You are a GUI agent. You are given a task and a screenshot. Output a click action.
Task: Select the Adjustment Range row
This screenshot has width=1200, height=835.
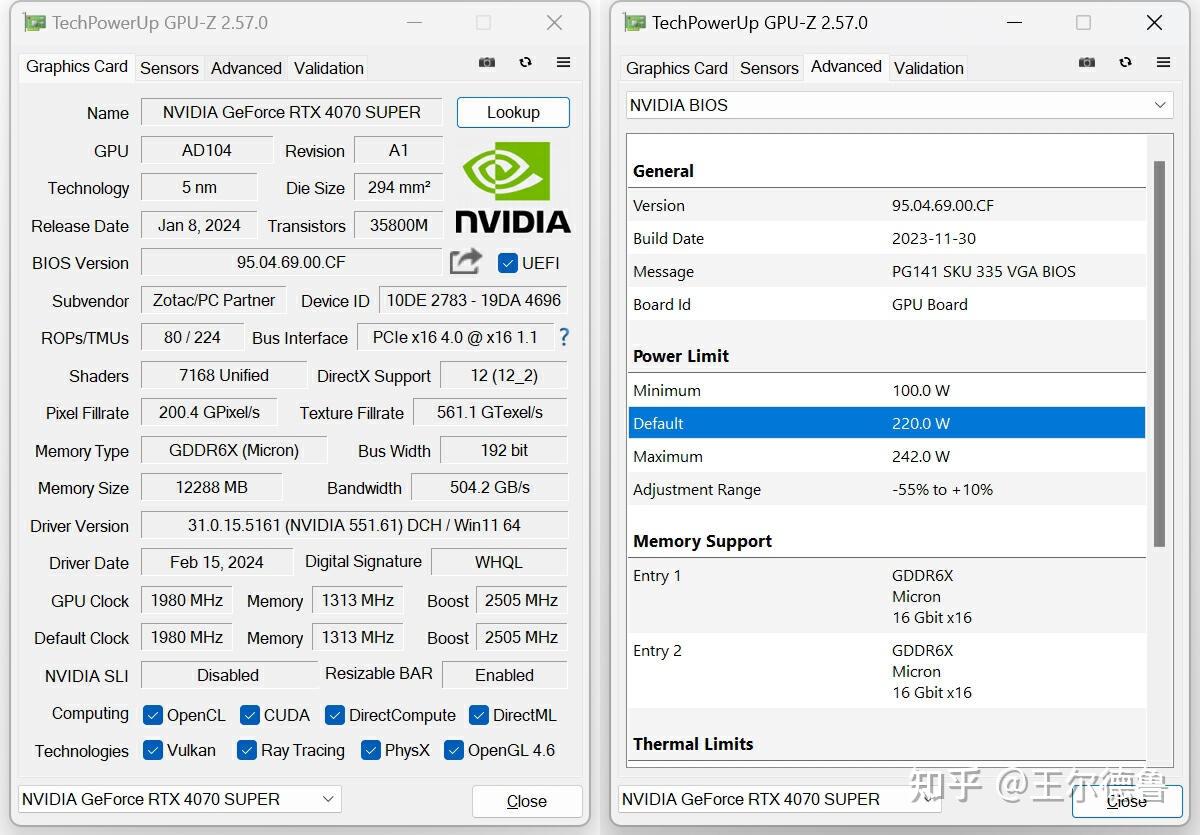click(x=887, y=489)
